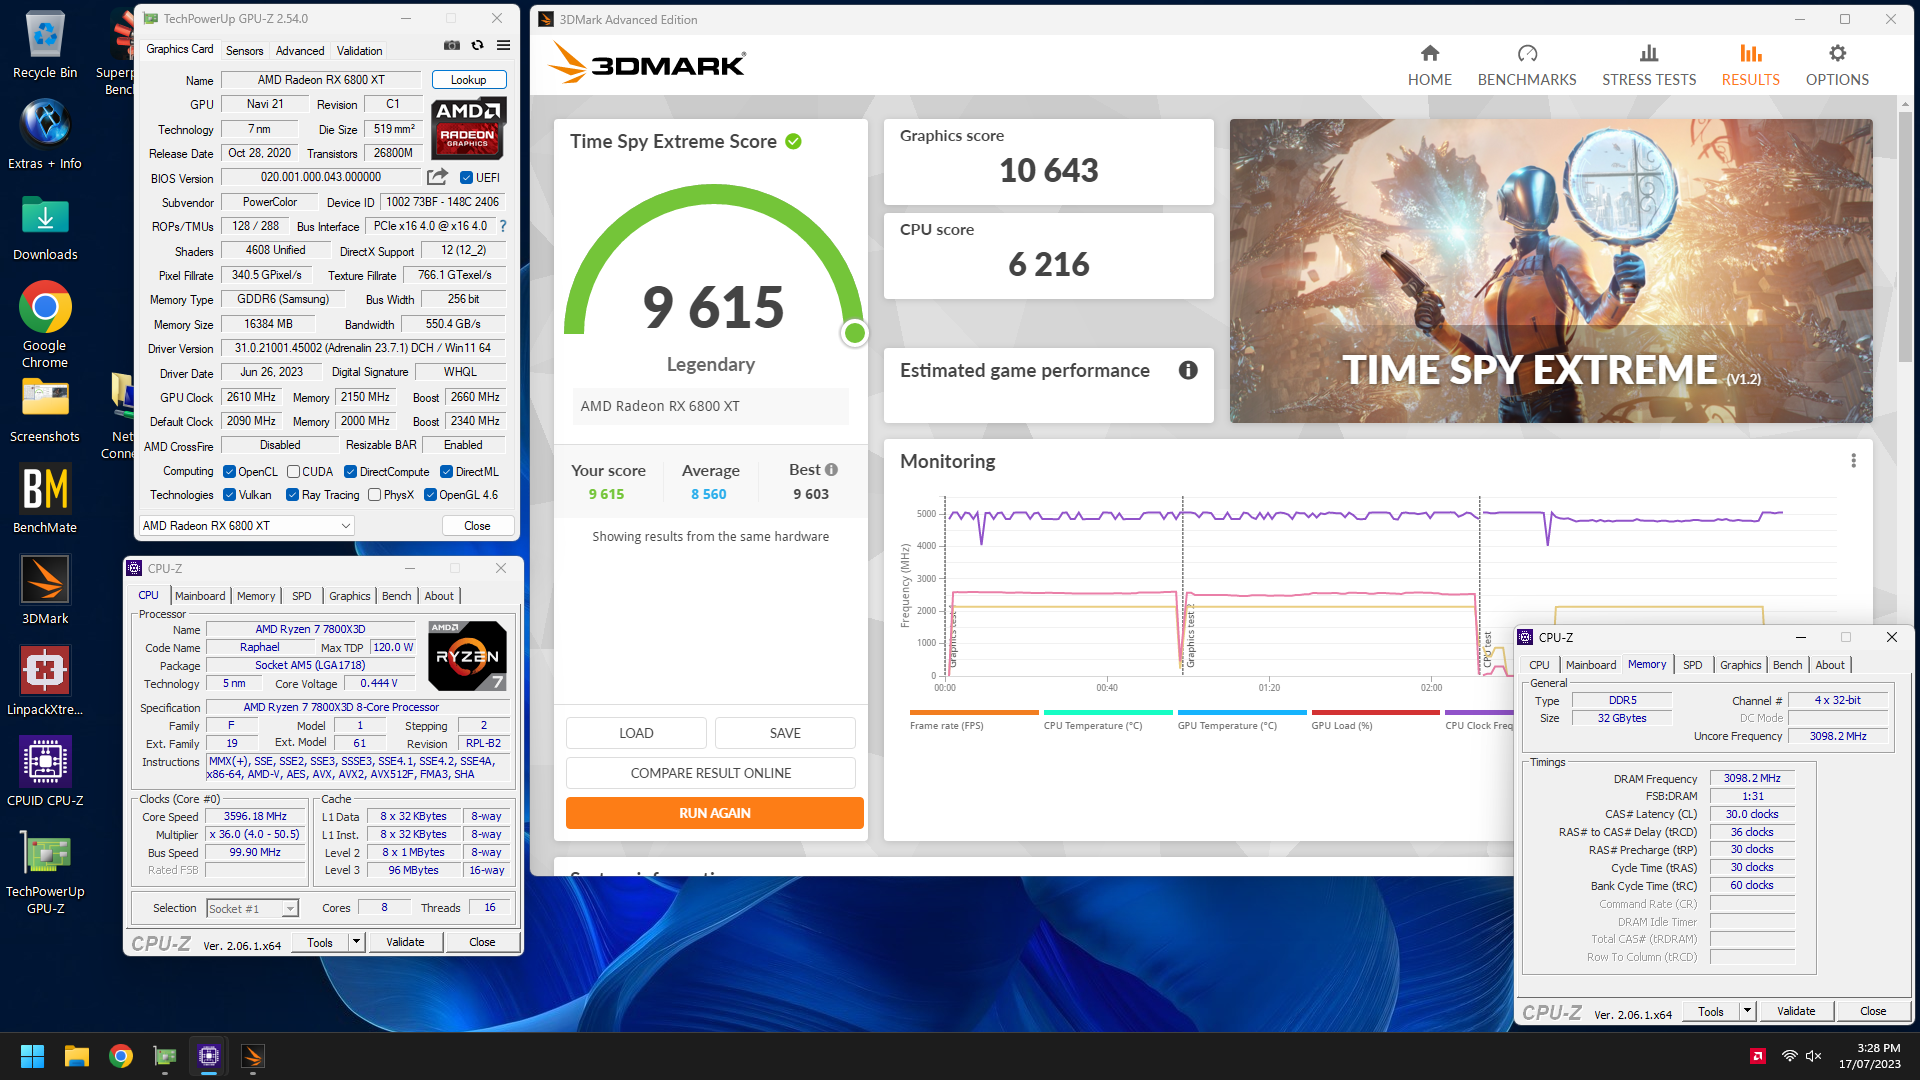Open the Socket #1 selection dropdown
1920x1080 pixels.
click(252, 908)
